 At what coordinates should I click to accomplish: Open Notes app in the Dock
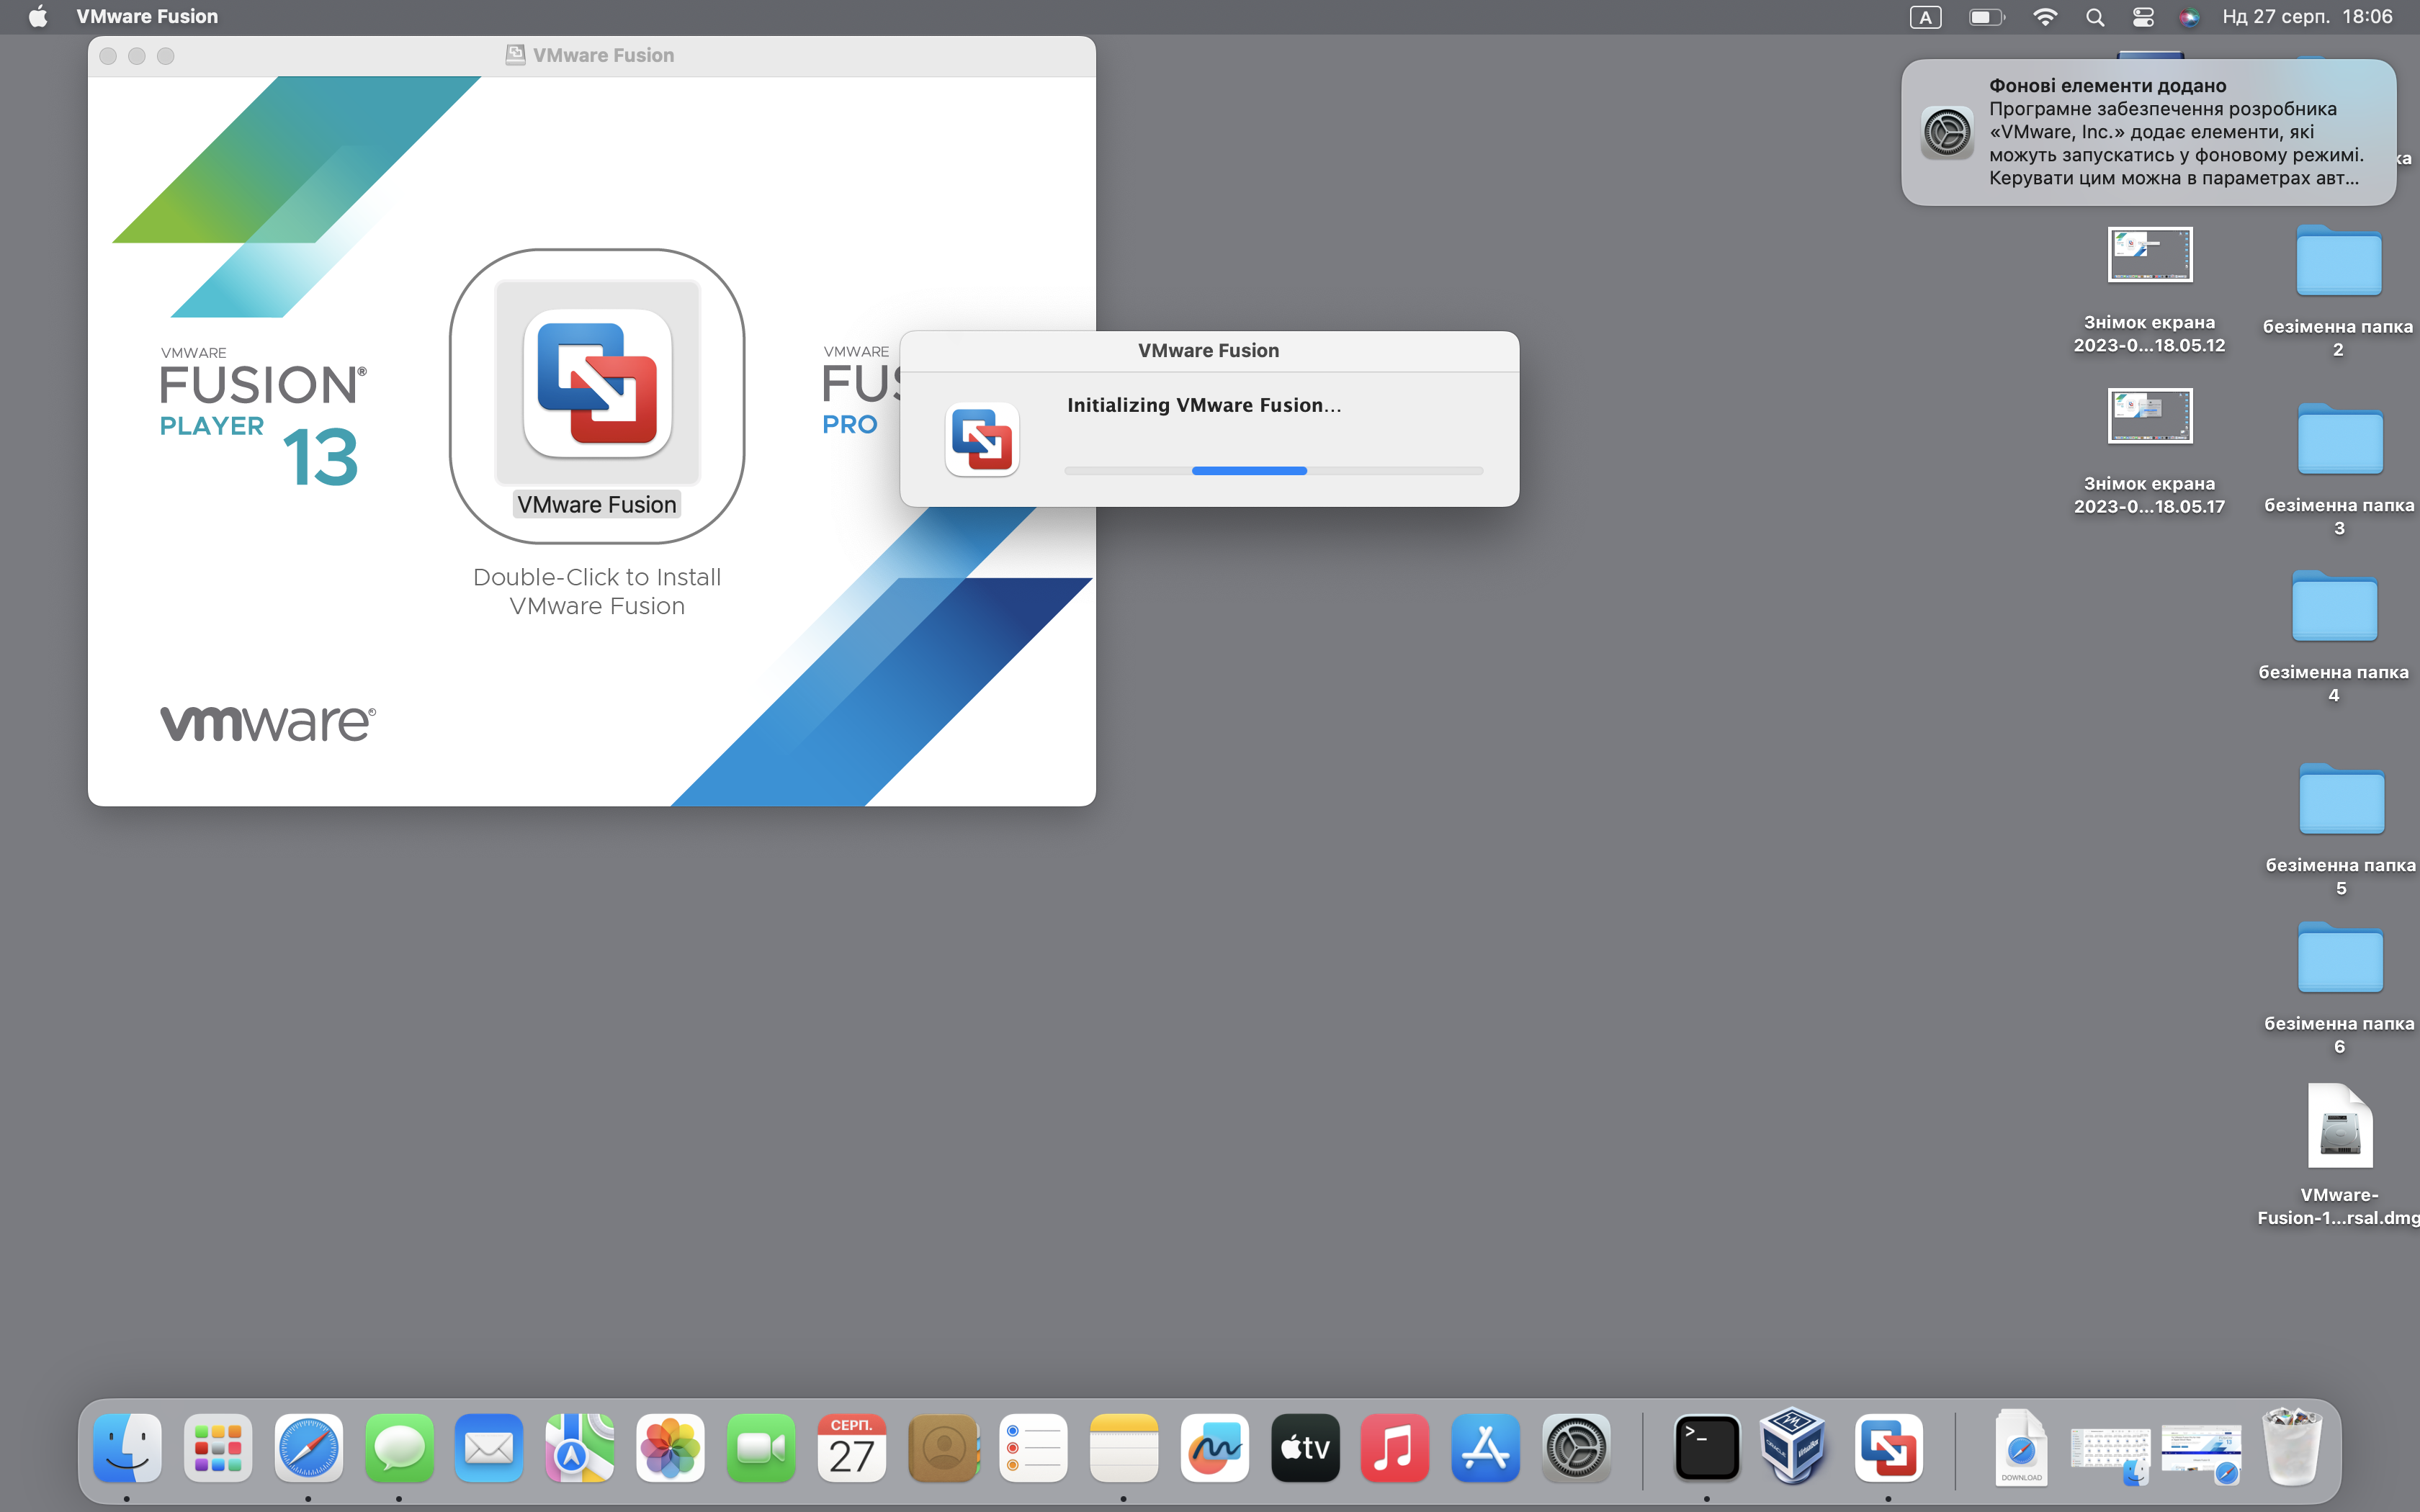[x=1124, y=1447]
